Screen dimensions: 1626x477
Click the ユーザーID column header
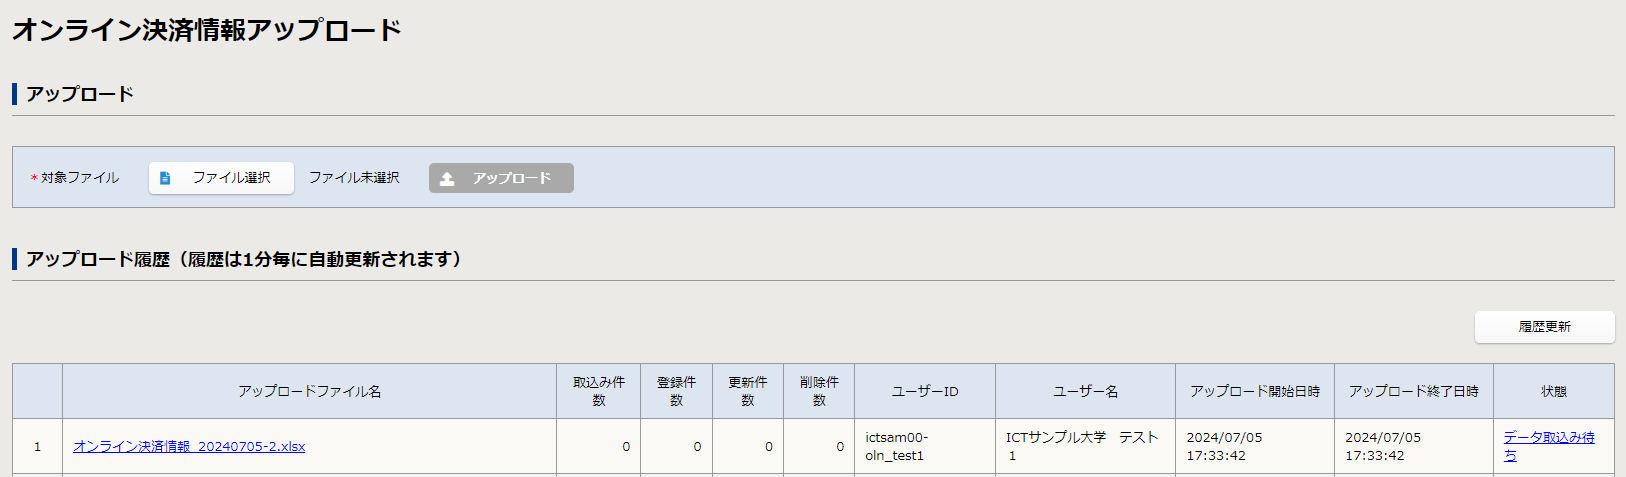[x=924, y=392]
